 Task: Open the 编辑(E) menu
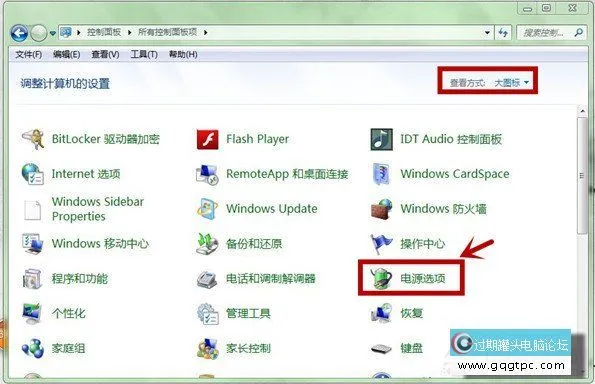pos(66,55)
